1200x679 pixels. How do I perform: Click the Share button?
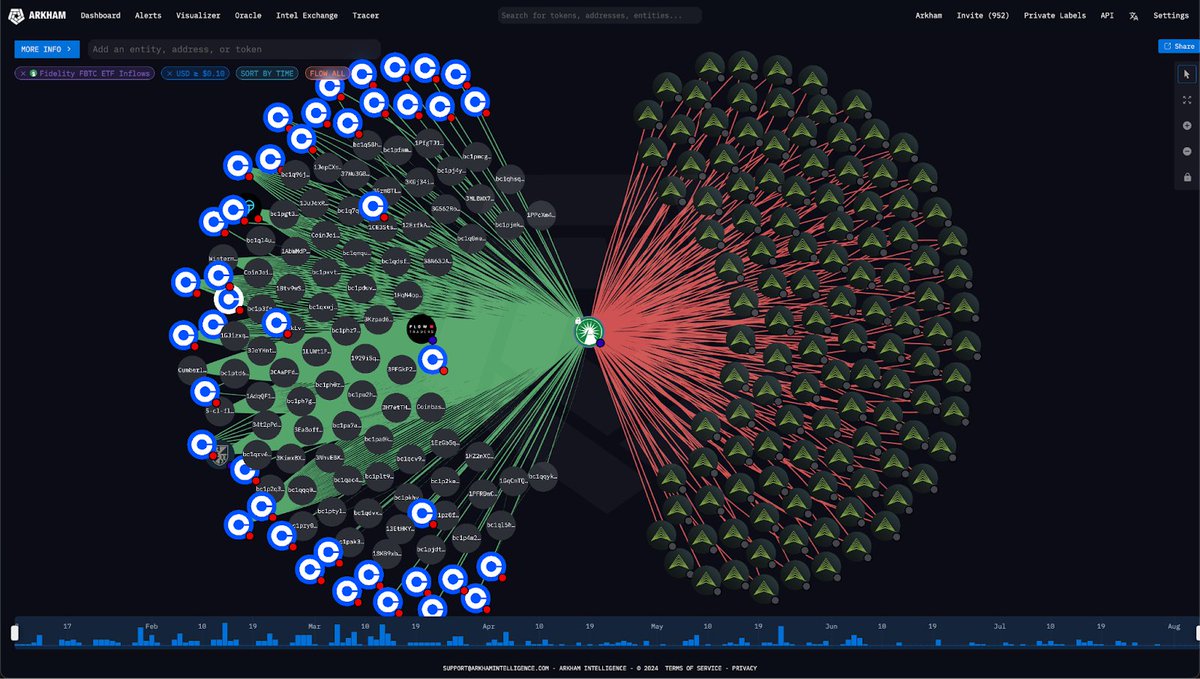1177,46
